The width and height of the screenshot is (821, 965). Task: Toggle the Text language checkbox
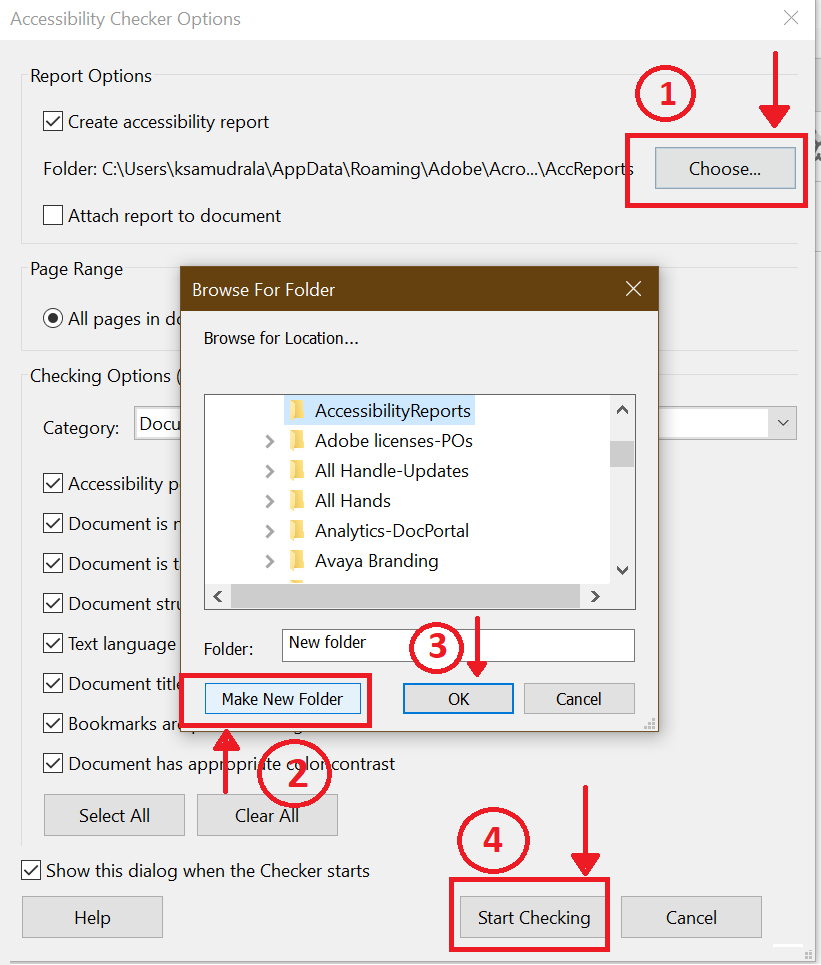click(53, 643)
